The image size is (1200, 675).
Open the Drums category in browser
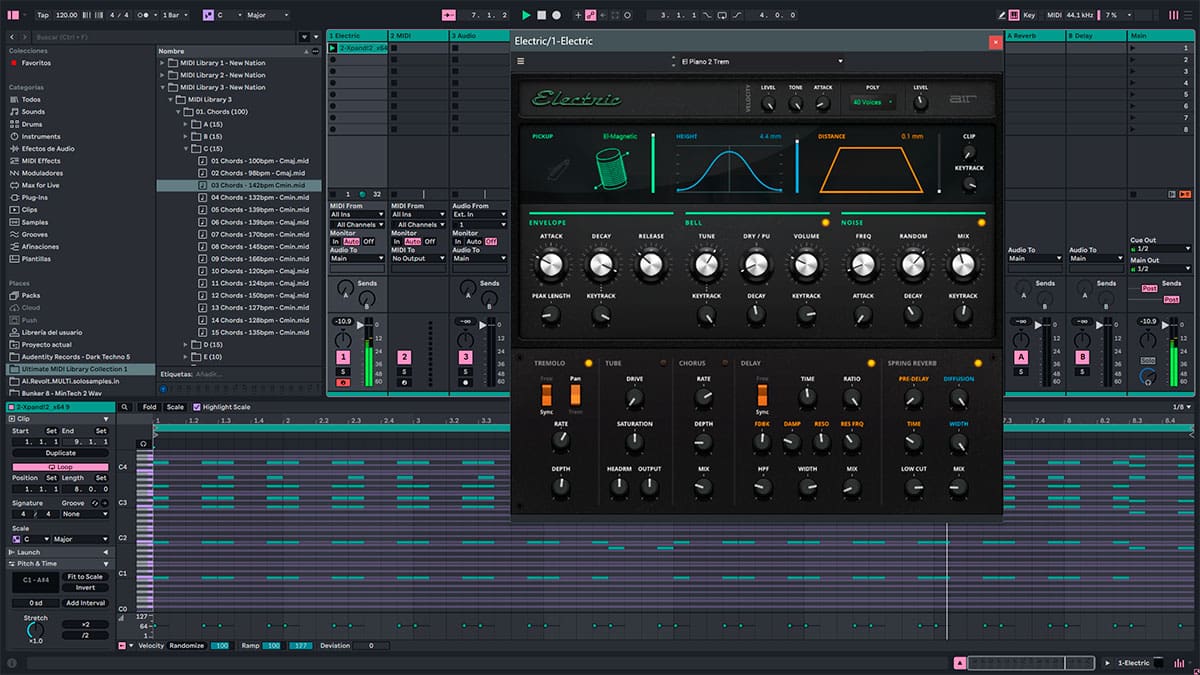(31, 124)
